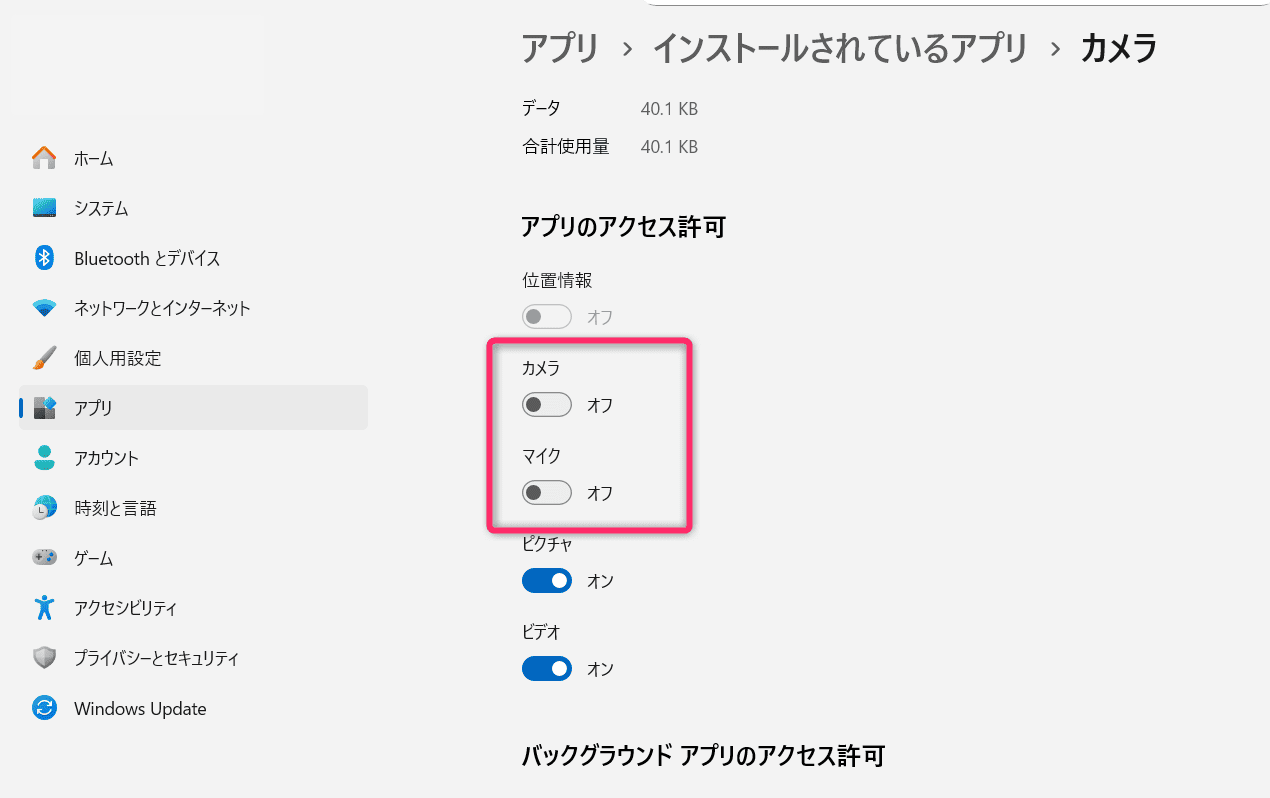Open インストールされているアプリ breadcrumb link

pyautogui.click(x=840, y=48)
